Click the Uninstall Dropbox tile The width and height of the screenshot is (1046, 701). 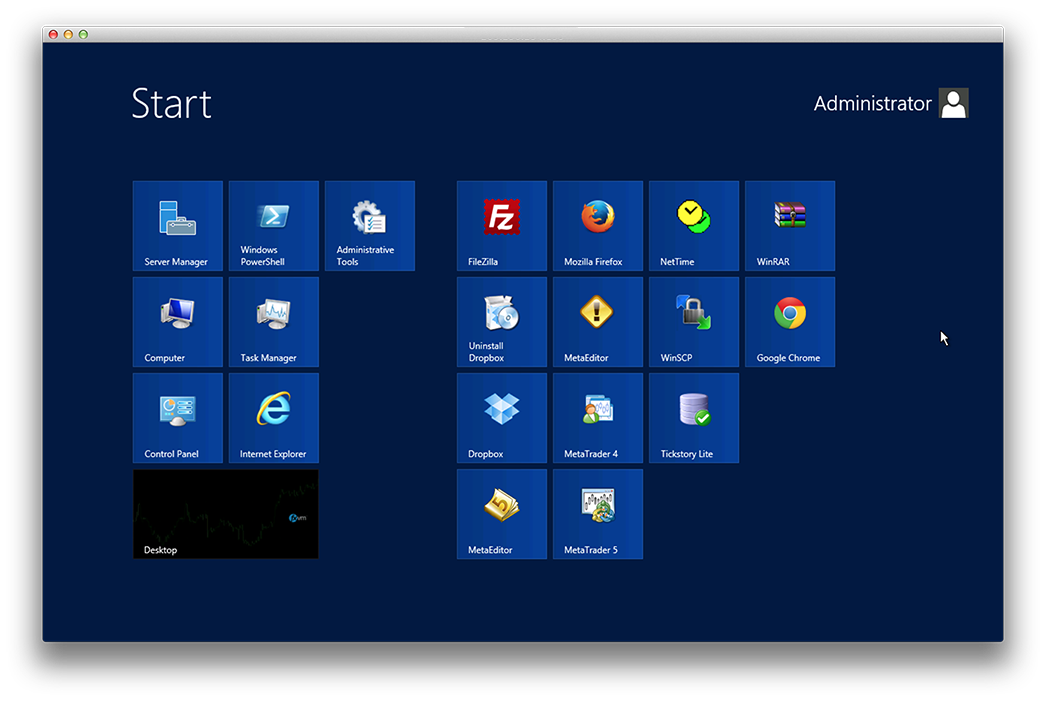(x=502, y=322)
